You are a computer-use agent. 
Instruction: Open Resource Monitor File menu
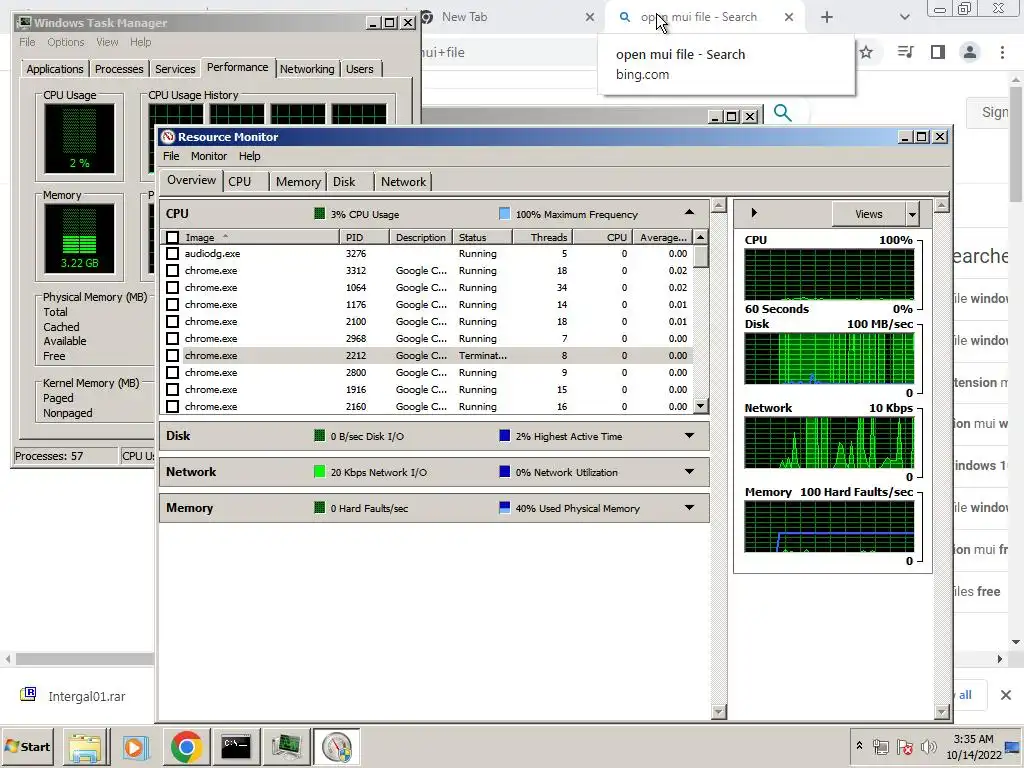pyautogui.click(x=171, y=156)
